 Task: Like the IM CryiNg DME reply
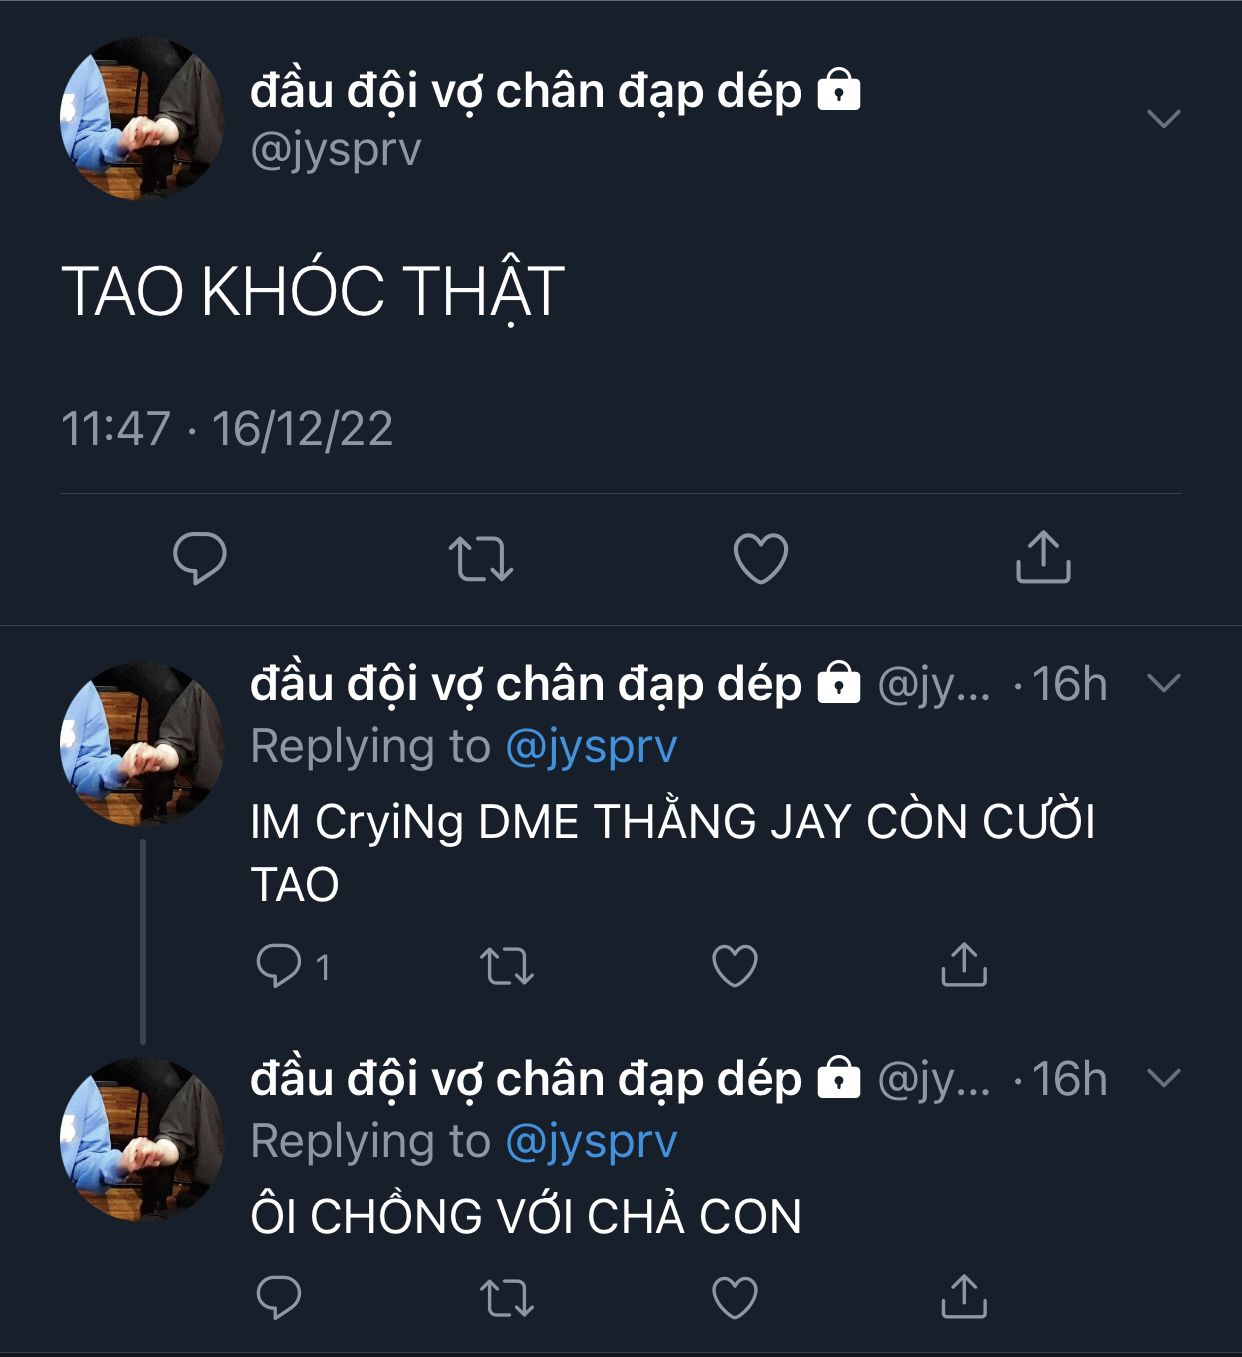(735, 966)
